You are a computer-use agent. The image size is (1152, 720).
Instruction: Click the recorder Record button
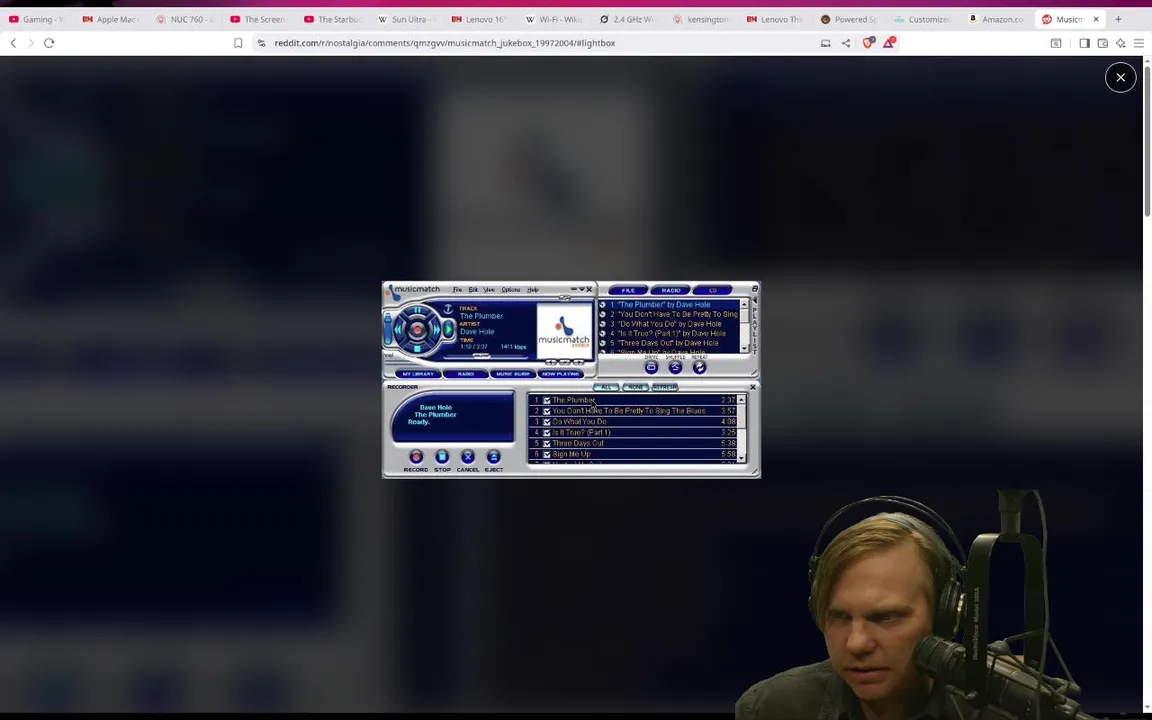[416, 457]
